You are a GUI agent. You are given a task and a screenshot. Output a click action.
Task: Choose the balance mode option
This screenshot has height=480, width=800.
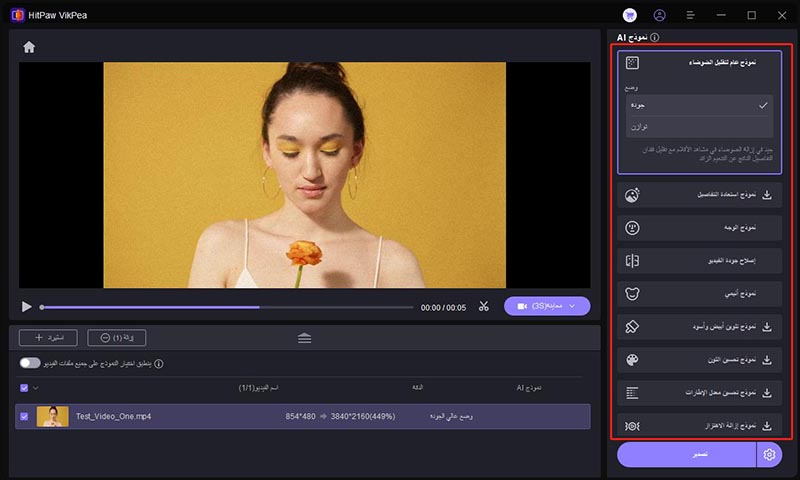tap(699, 127)
